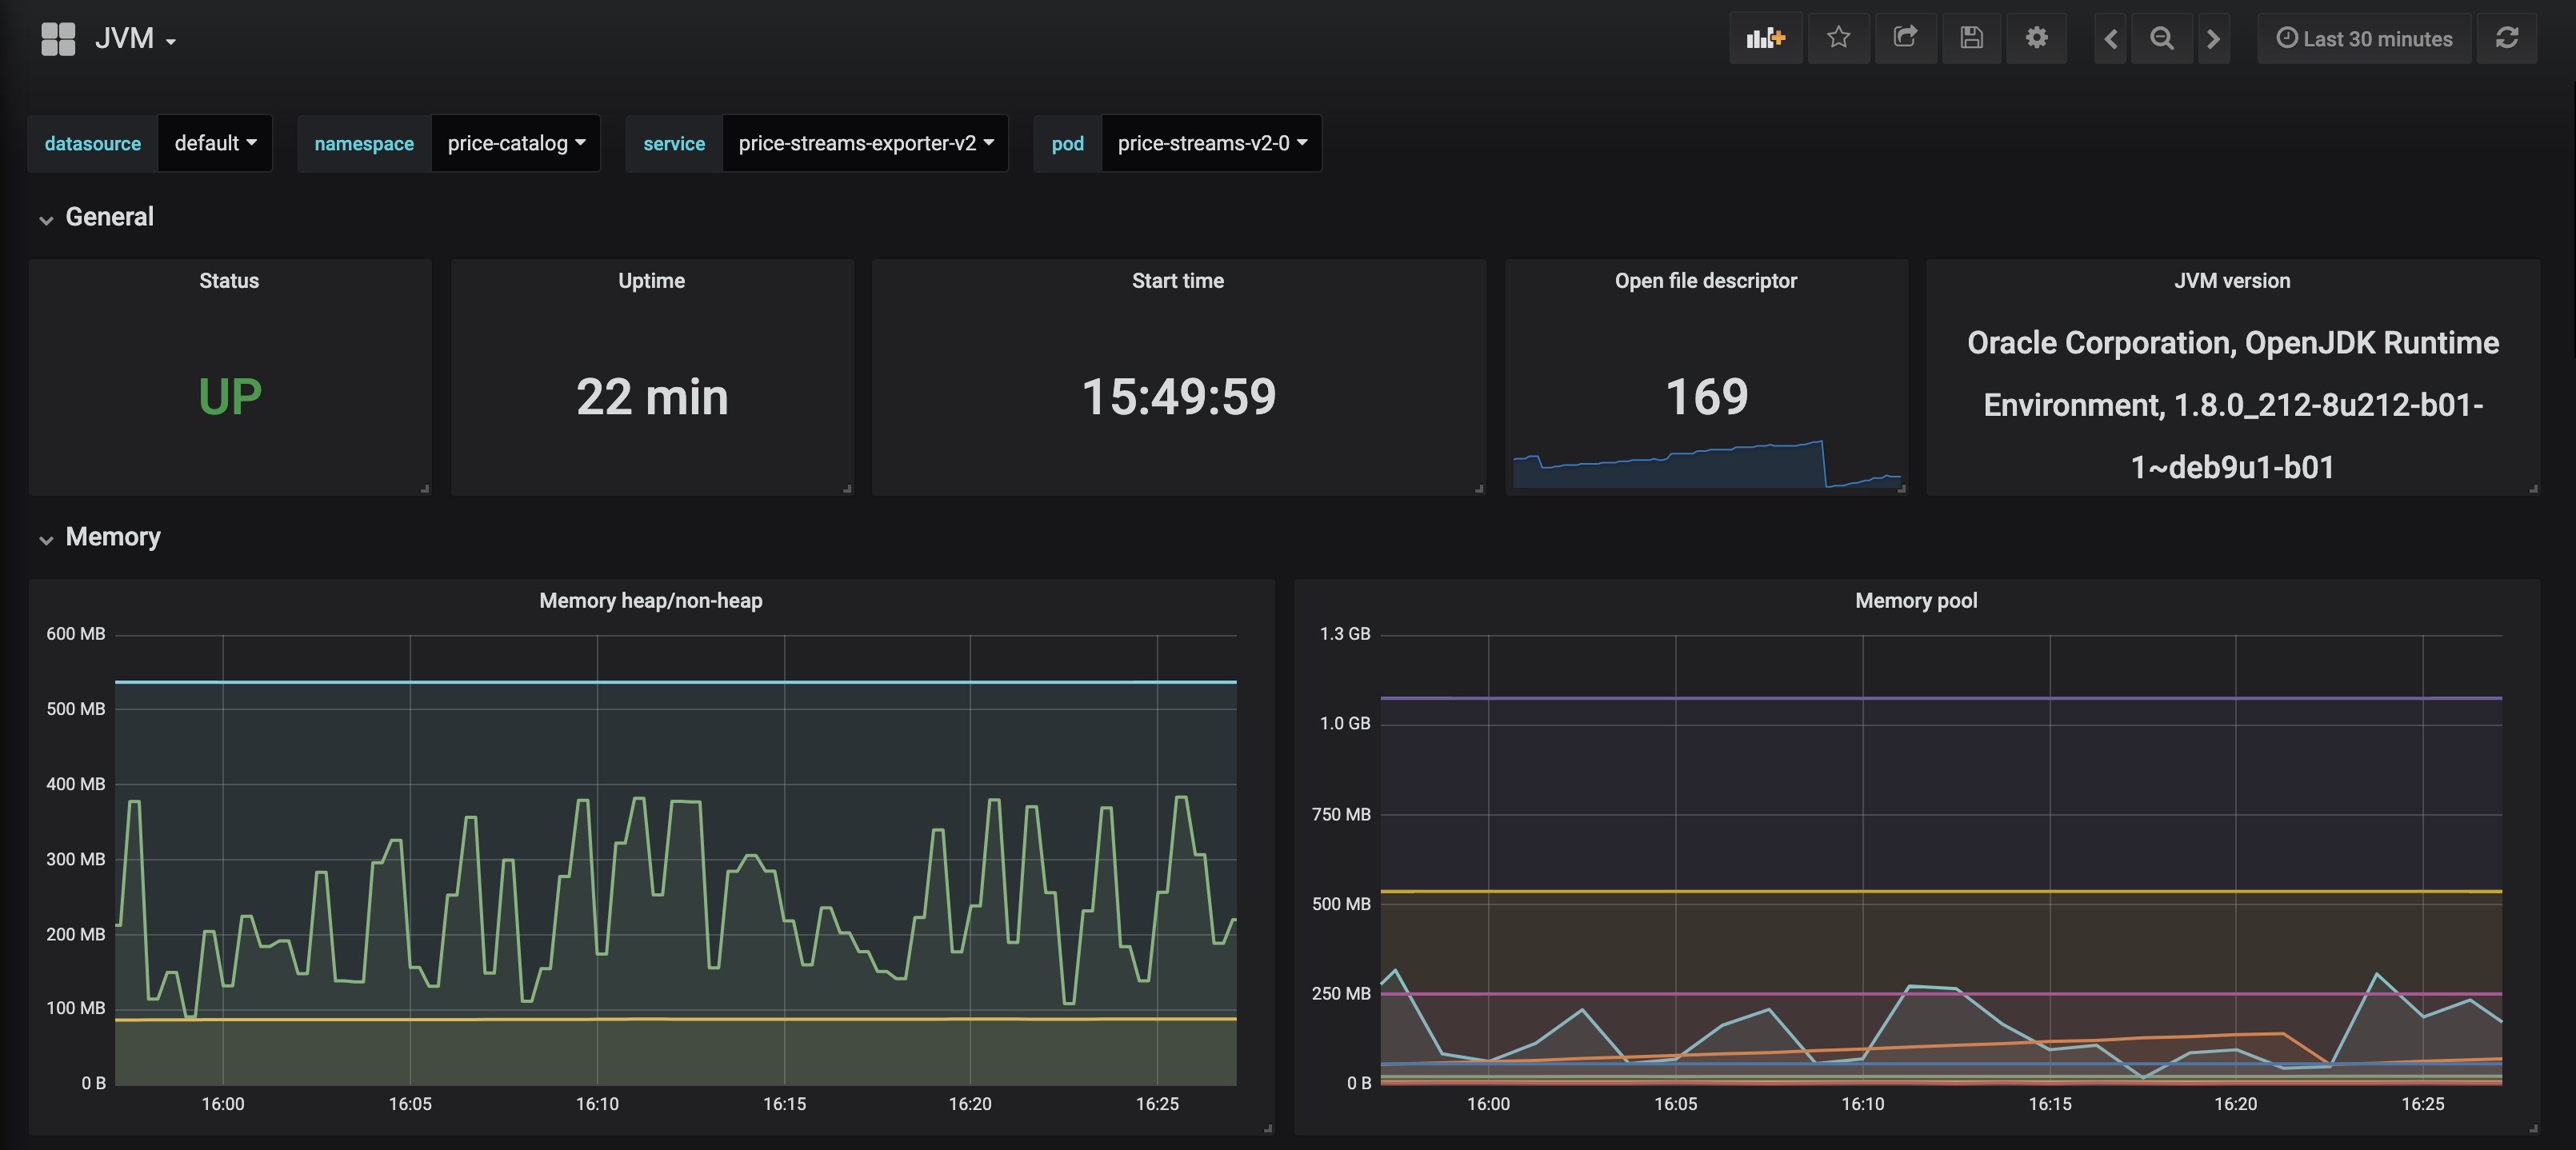Open the Last 30 minutes time picker
The width and height of the screenshot is (2576, 1150).
tap(2364, 39)
